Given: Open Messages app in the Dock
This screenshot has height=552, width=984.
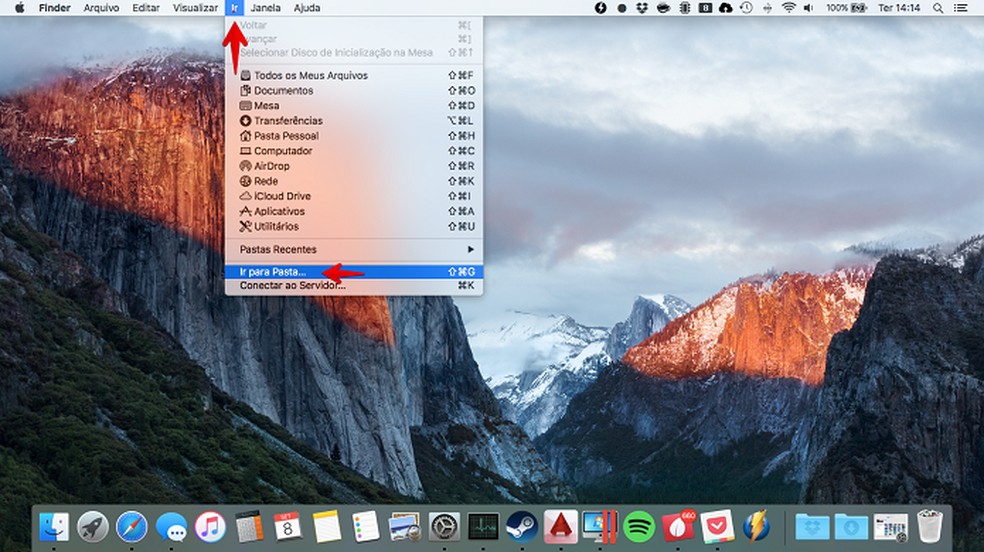Looking at the screenshot, I should tap(171, 526).
